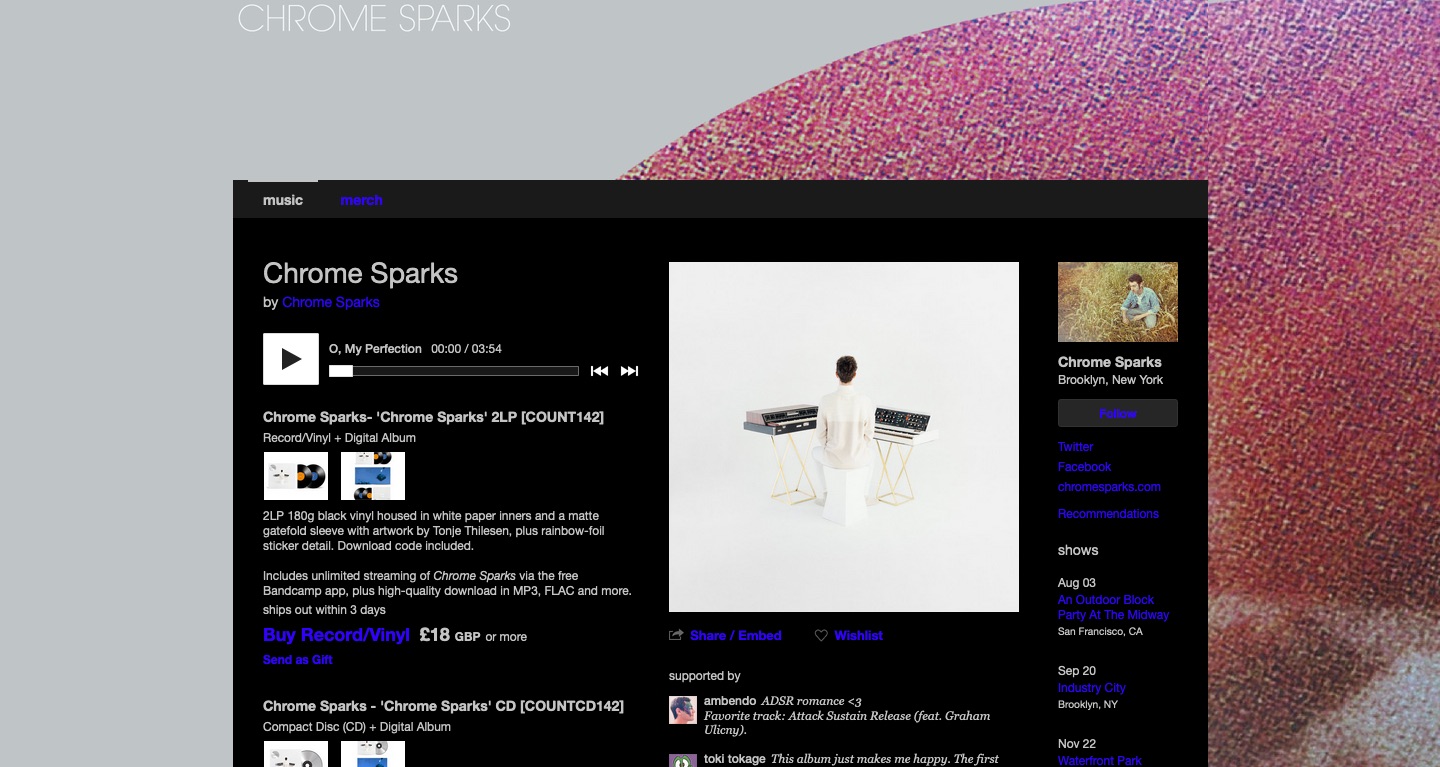1440x767 pixels.
Task: Visit chromesparks.com website link
Action: coord(1109,487)
